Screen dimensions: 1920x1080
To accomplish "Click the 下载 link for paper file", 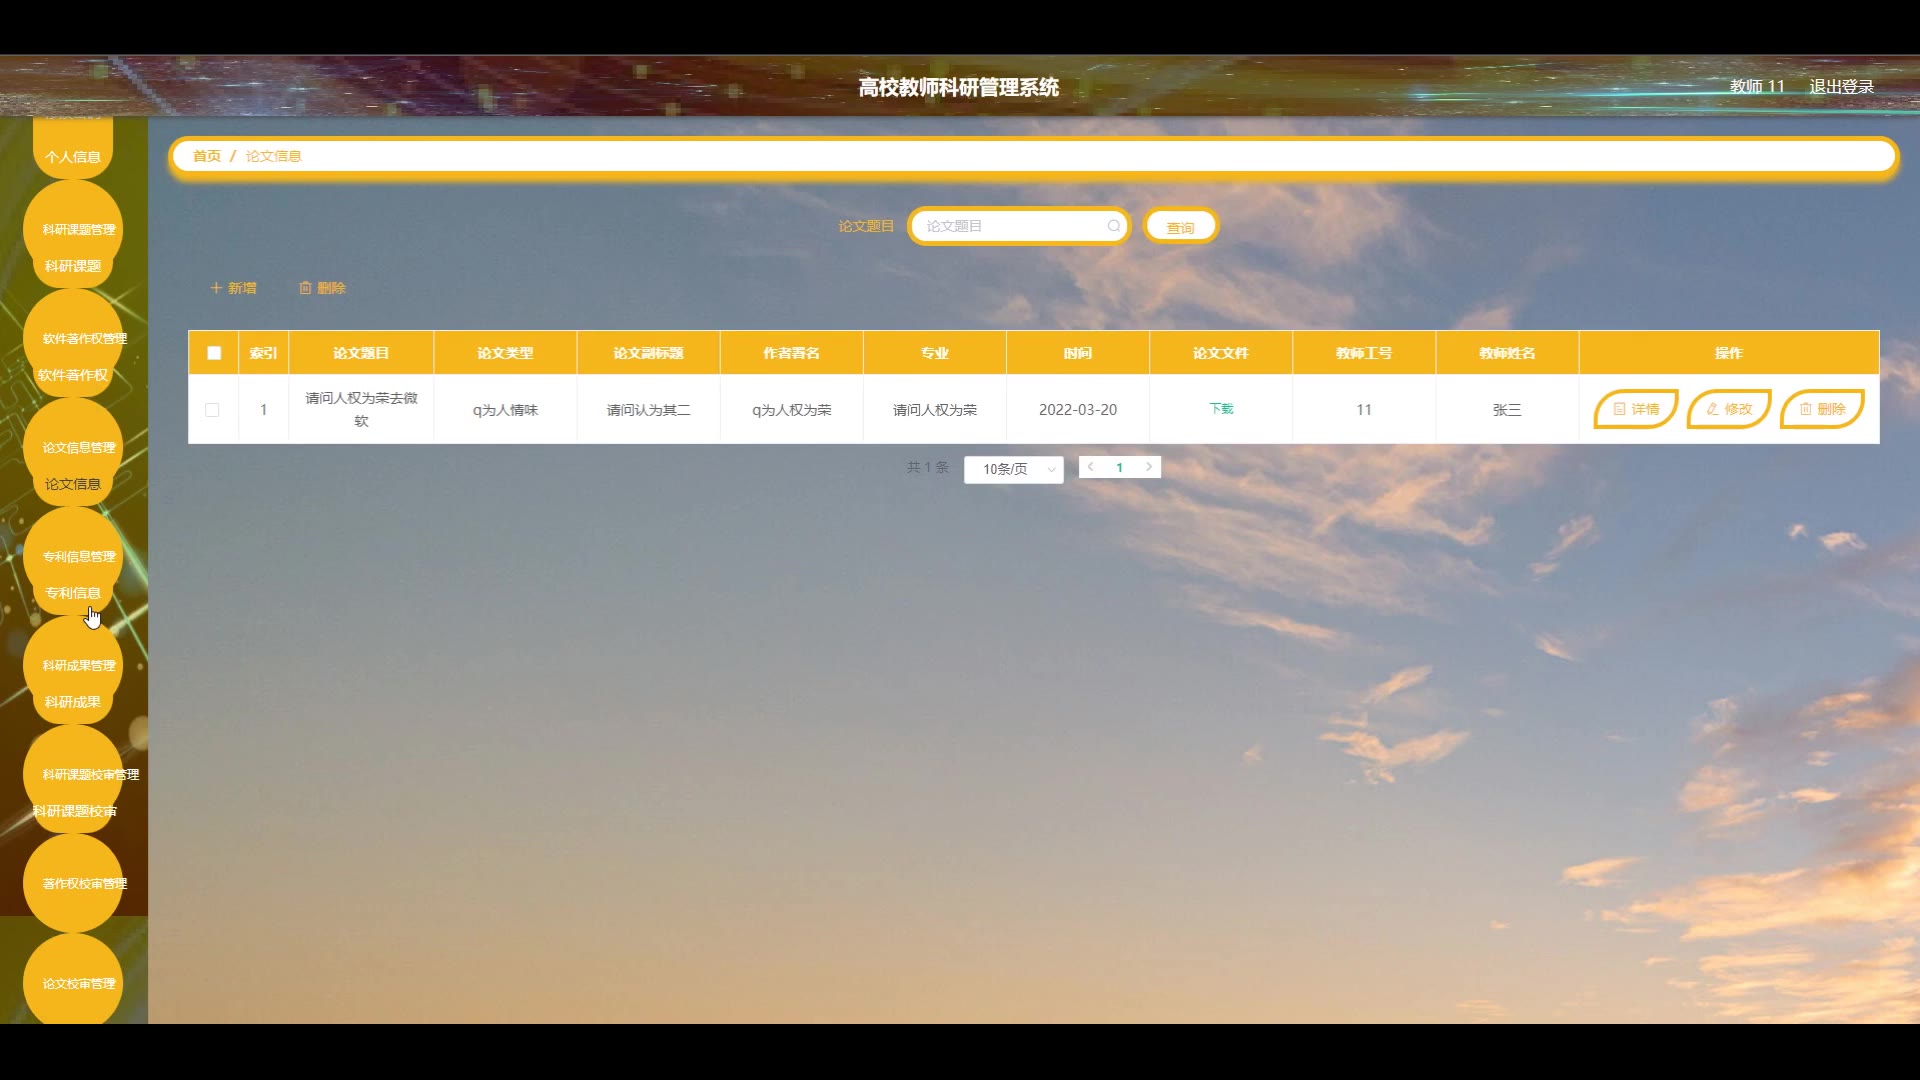I will tap(1221, 409).
